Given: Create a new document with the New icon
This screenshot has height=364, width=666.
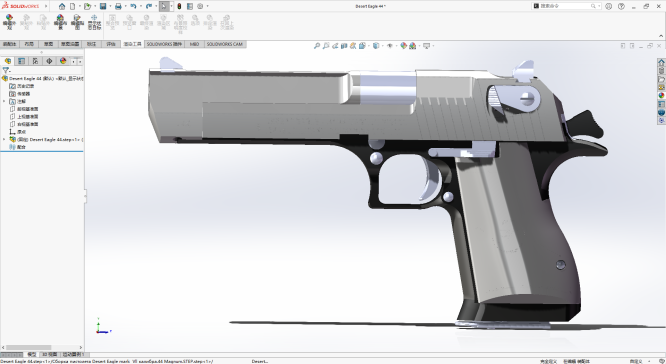Looking at the screenshot, I should pyautogui.click(x=73, y=6).
